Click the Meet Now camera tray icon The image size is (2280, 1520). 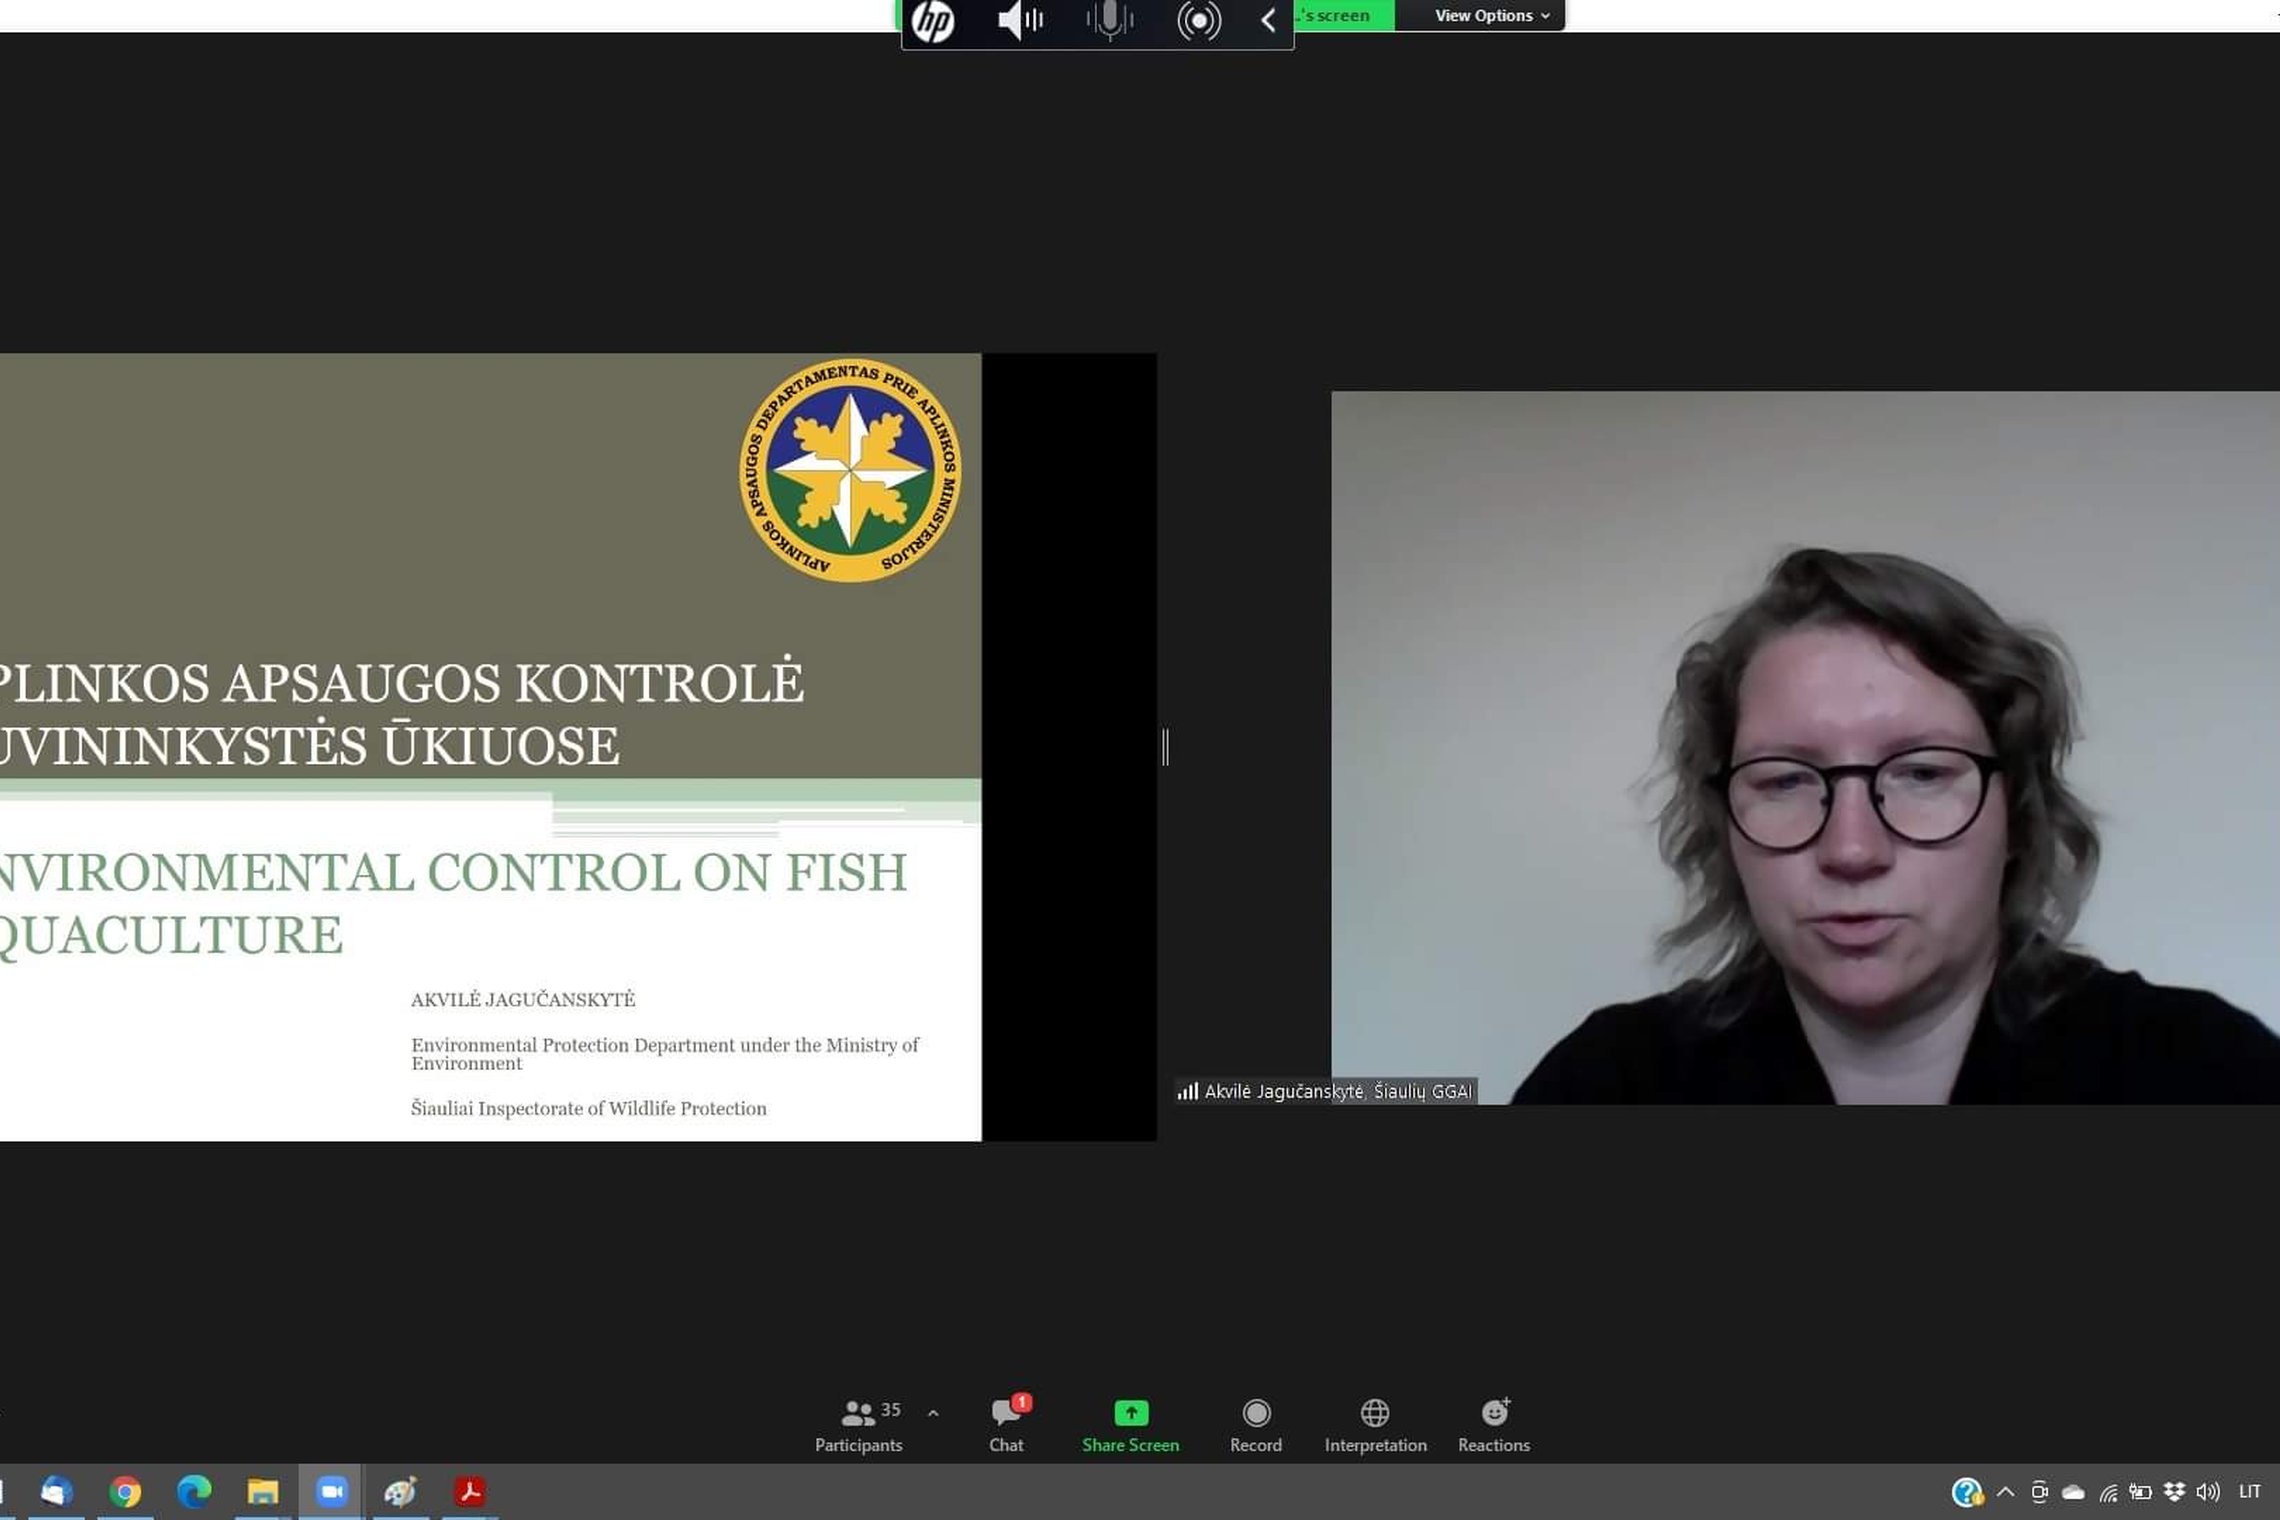2039,1492
